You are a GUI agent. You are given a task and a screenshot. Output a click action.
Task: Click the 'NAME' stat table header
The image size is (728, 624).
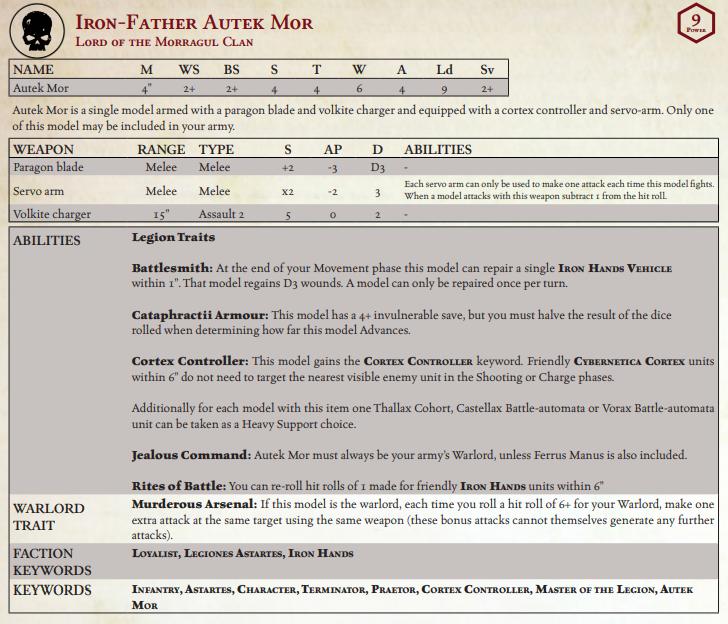[x=33, y=70]
